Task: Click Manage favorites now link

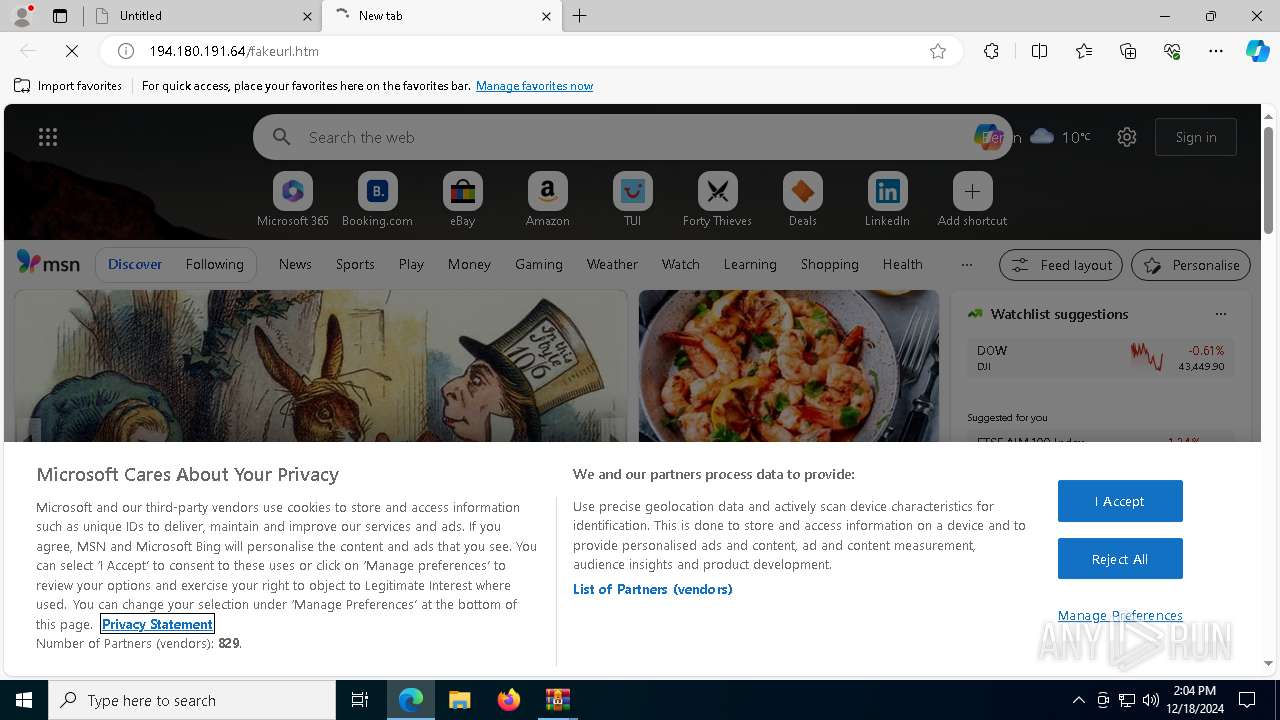Action: 534,86
